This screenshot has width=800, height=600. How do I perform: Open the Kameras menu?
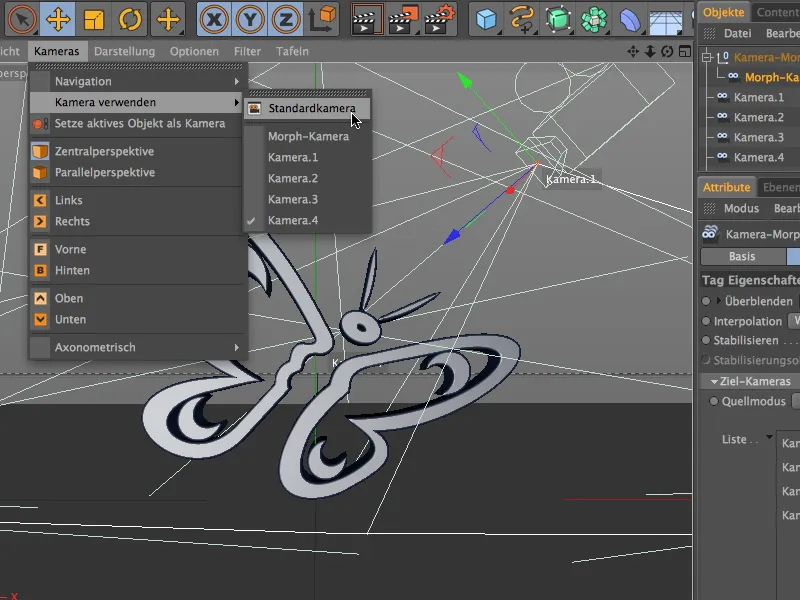point(57,52)
